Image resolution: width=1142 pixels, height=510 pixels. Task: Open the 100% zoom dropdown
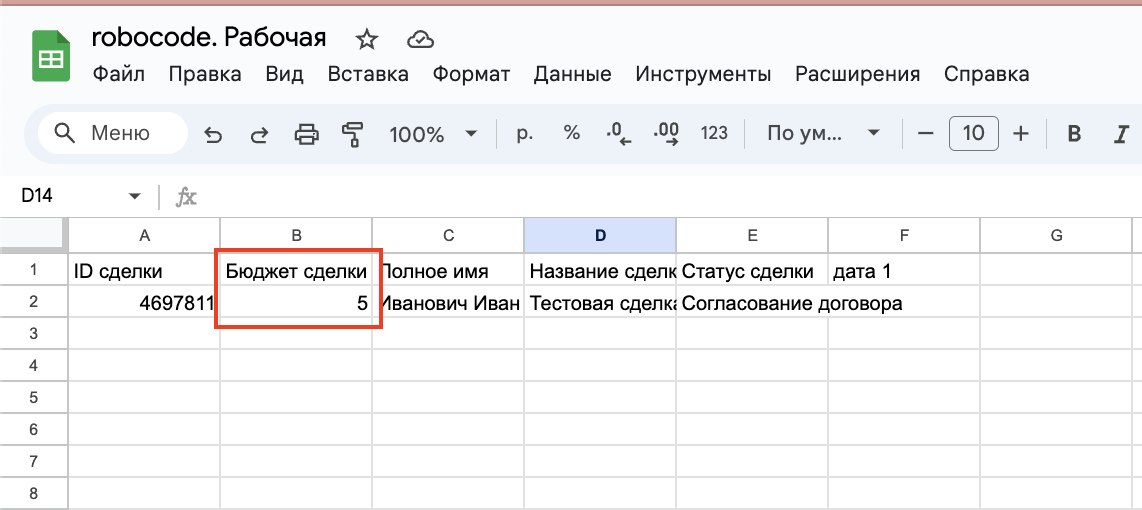coord(433,134)
